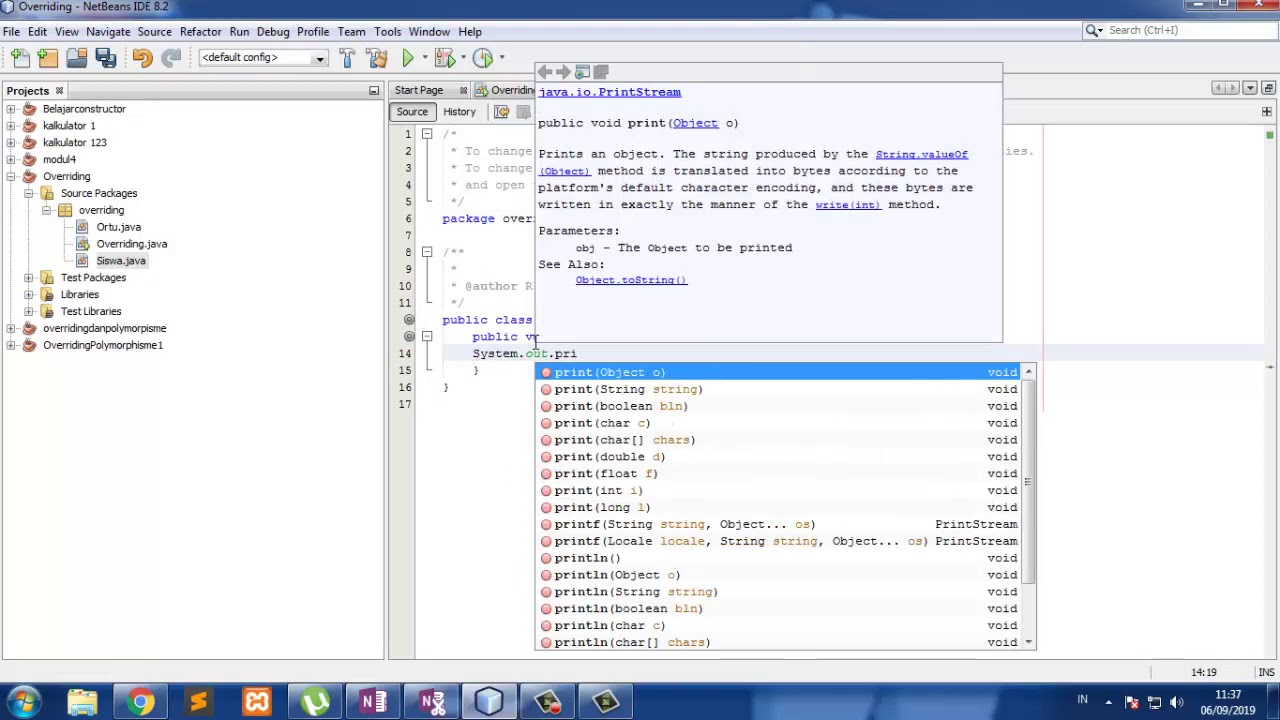Image resolution: width=1280 pixels, height=720 pixels.
Task: Follow the Object.toString() link
Action: pos(631,280)
